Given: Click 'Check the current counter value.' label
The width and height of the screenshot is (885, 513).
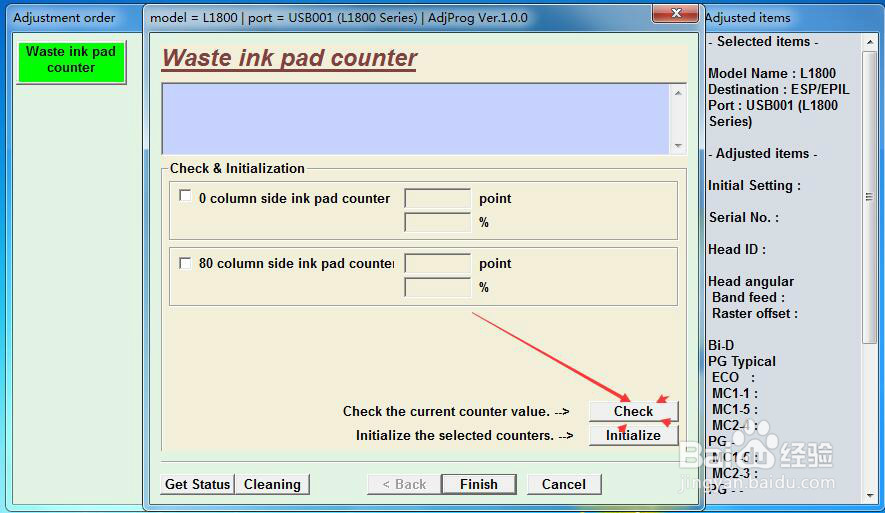Looking at the screenshot, I should coord(446,411).
